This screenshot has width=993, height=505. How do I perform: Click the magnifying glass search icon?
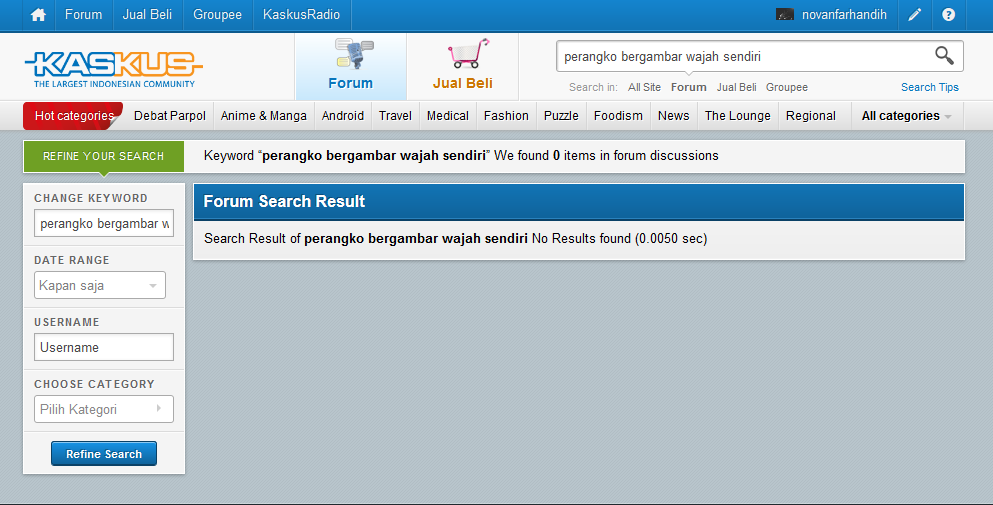pos(944,56)
